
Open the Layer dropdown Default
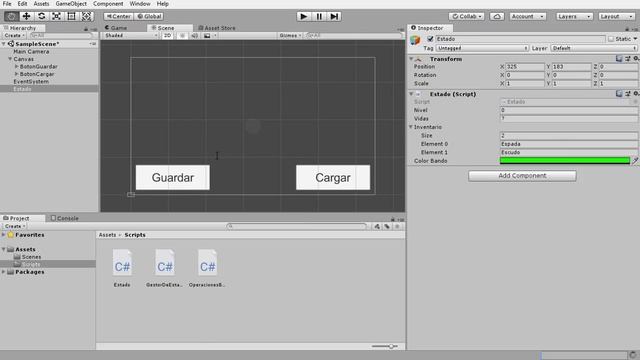click(x=594, y=48)
